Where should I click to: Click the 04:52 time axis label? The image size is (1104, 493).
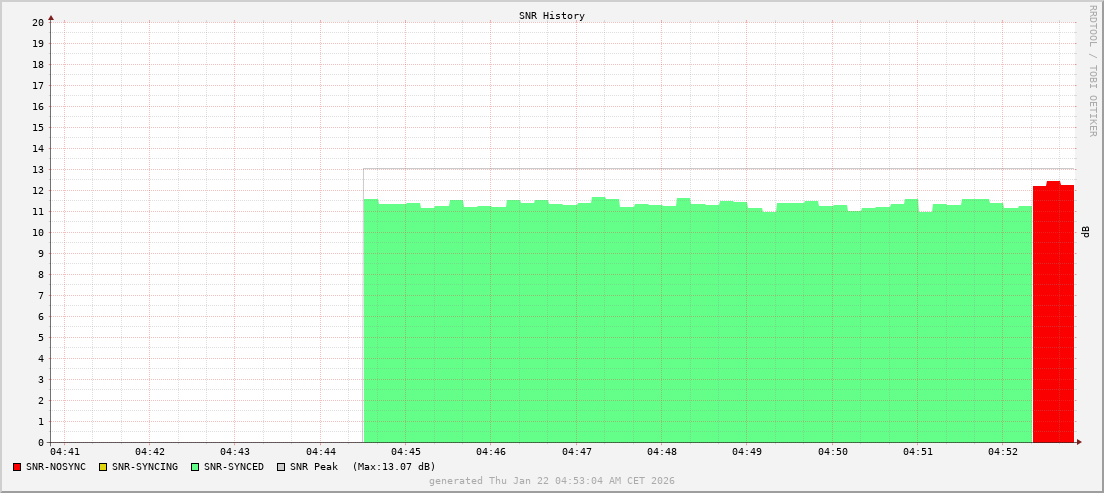[1003, 452]
